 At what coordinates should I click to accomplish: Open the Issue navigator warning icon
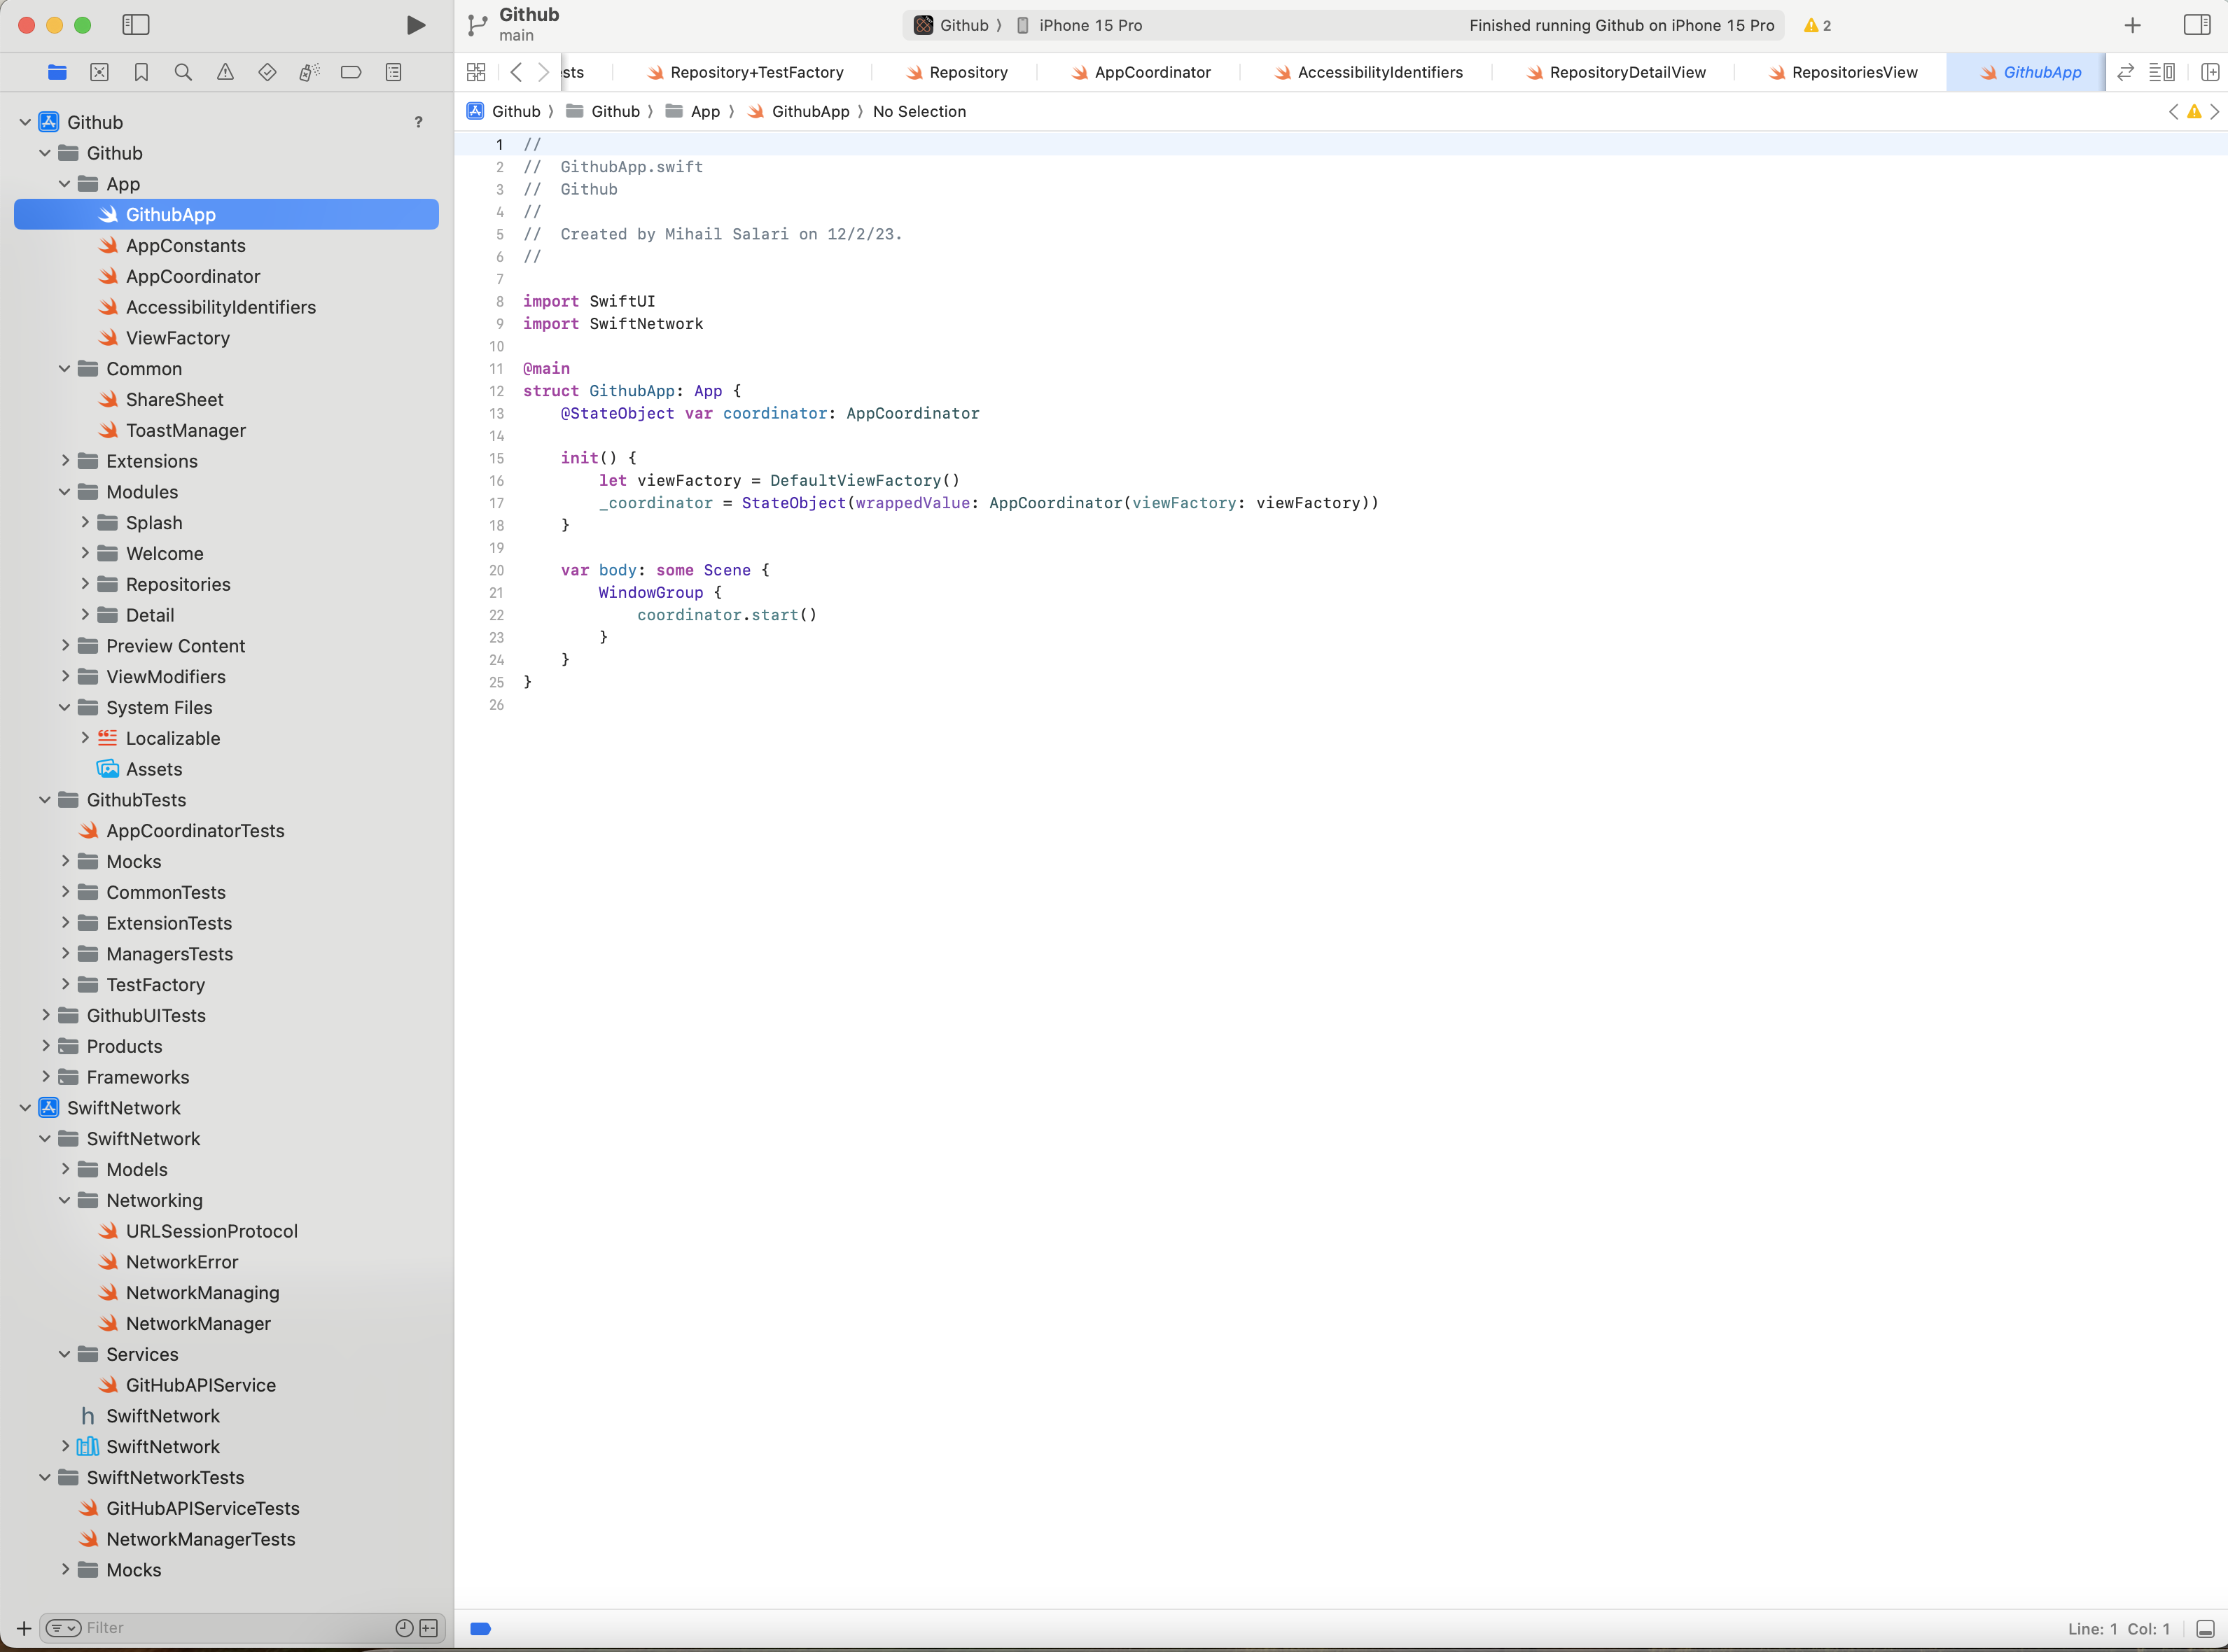pos(225,72)
